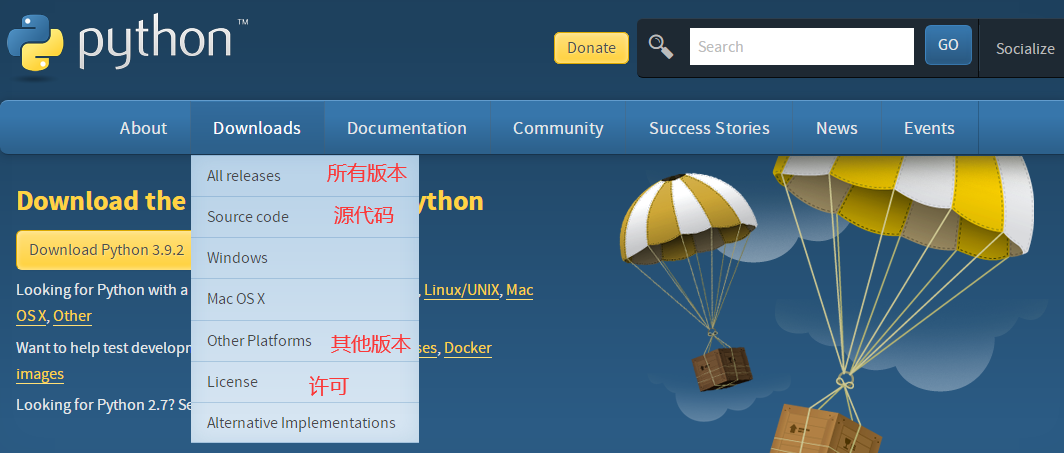The width and height of the screenshot is (1064, 453).
Task: Select Other Platforms in Downloads dropdown
Action: click(305, 340)
